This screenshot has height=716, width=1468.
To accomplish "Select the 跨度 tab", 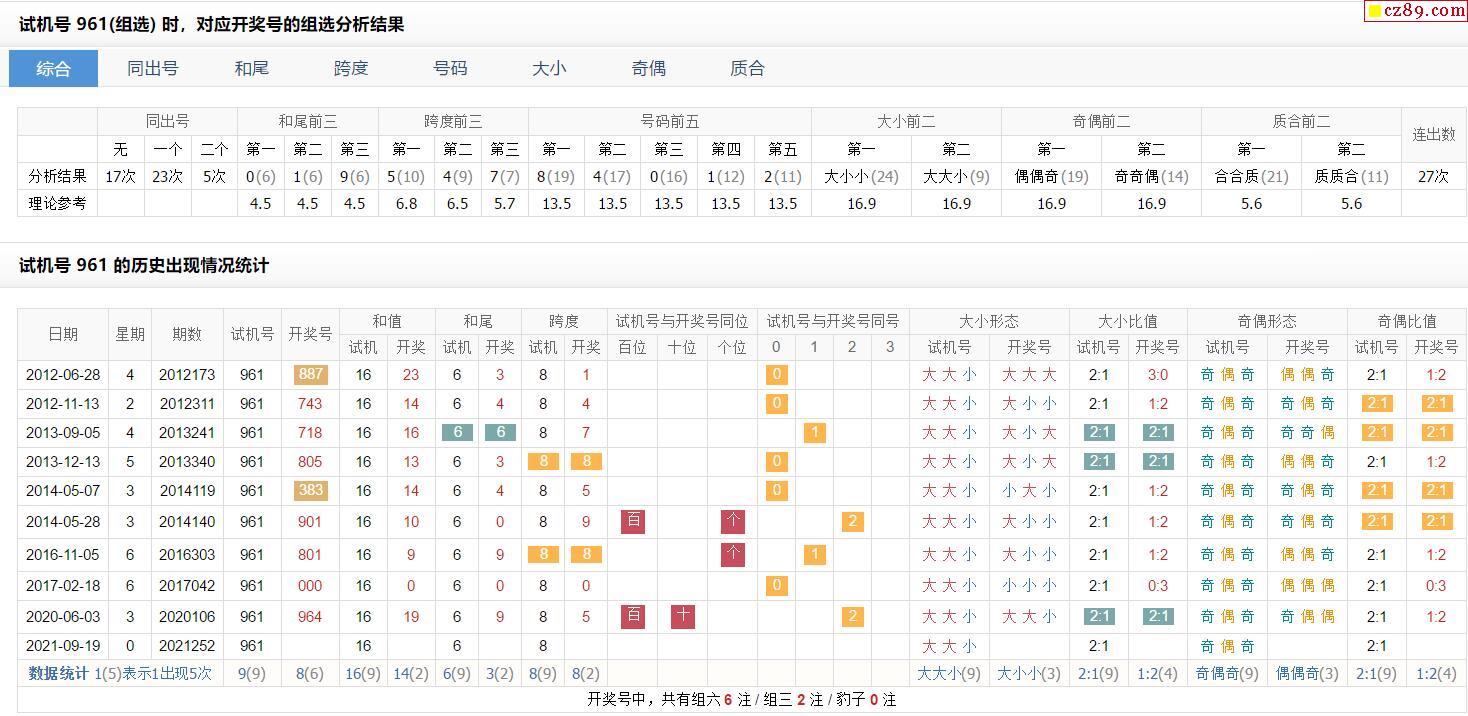I will pyautogui.click(x=351, y=68).
